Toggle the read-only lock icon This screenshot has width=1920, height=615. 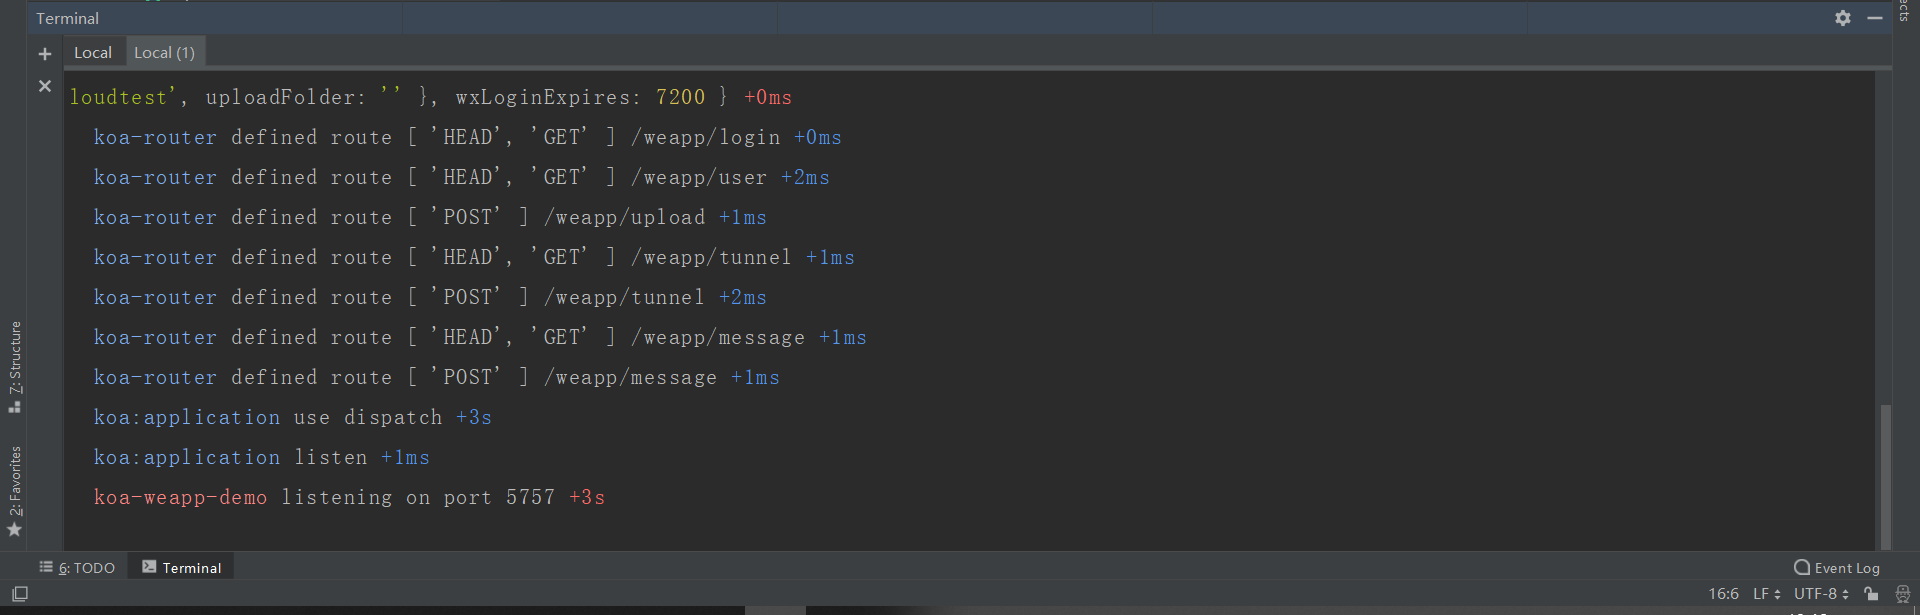point(1871,594)
